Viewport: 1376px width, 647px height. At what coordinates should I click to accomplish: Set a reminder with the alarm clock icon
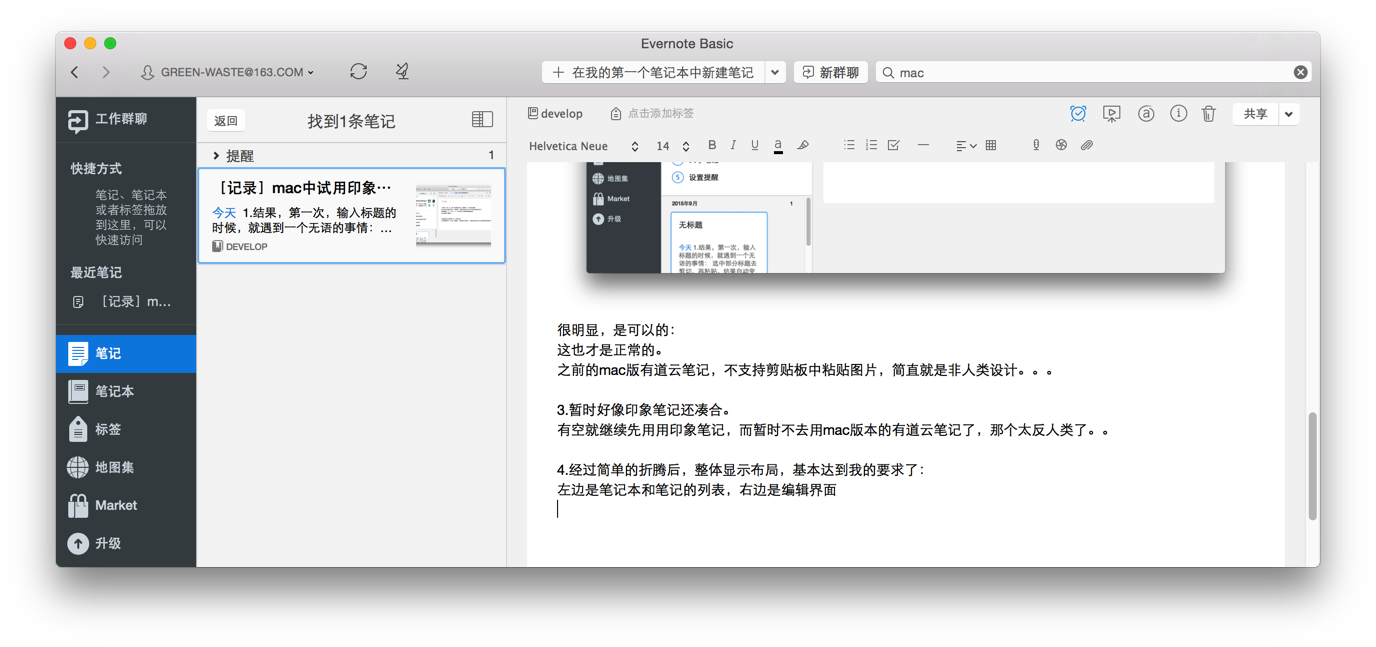(x=1078, y=114)
